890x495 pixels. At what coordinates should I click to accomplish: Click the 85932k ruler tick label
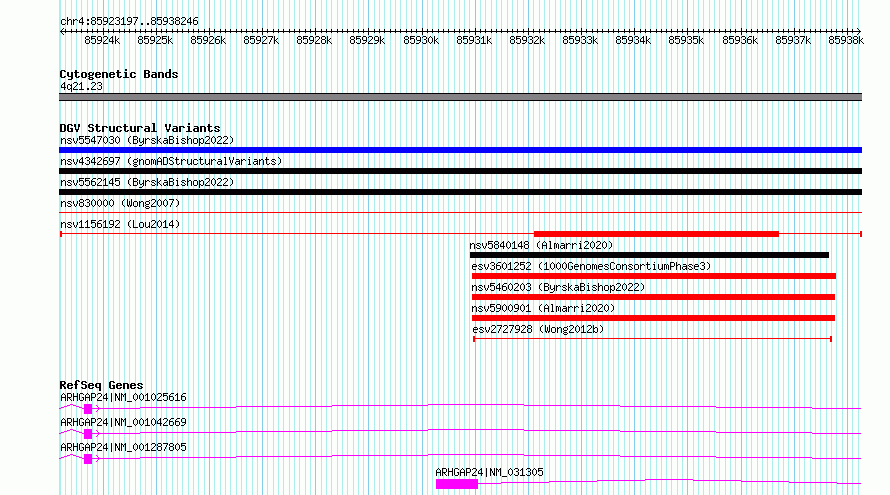527,41
